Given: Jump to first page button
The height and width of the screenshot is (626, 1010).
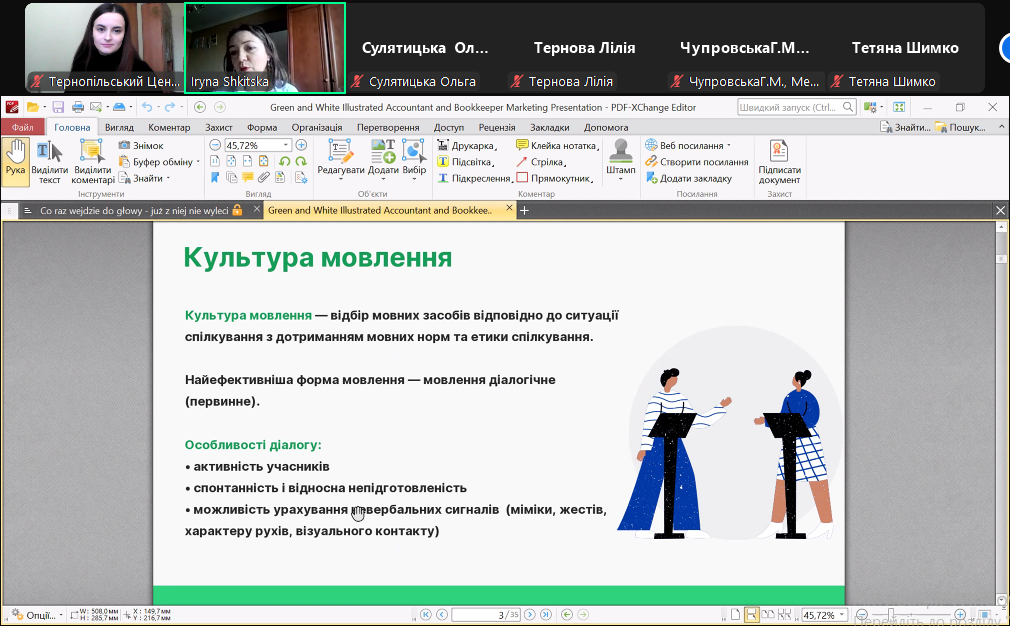Looking at the screenshot, I should (426, 615).
